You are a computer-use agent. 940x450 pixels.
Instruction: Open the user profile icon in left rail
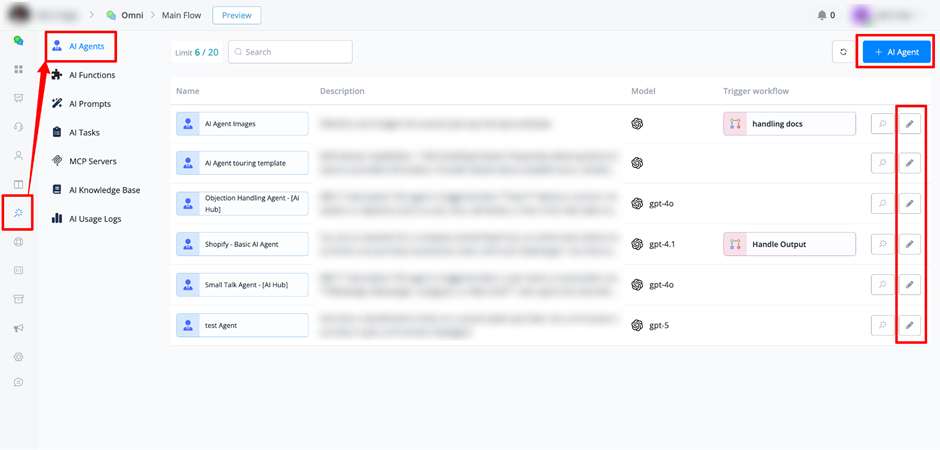click(18, 155)
